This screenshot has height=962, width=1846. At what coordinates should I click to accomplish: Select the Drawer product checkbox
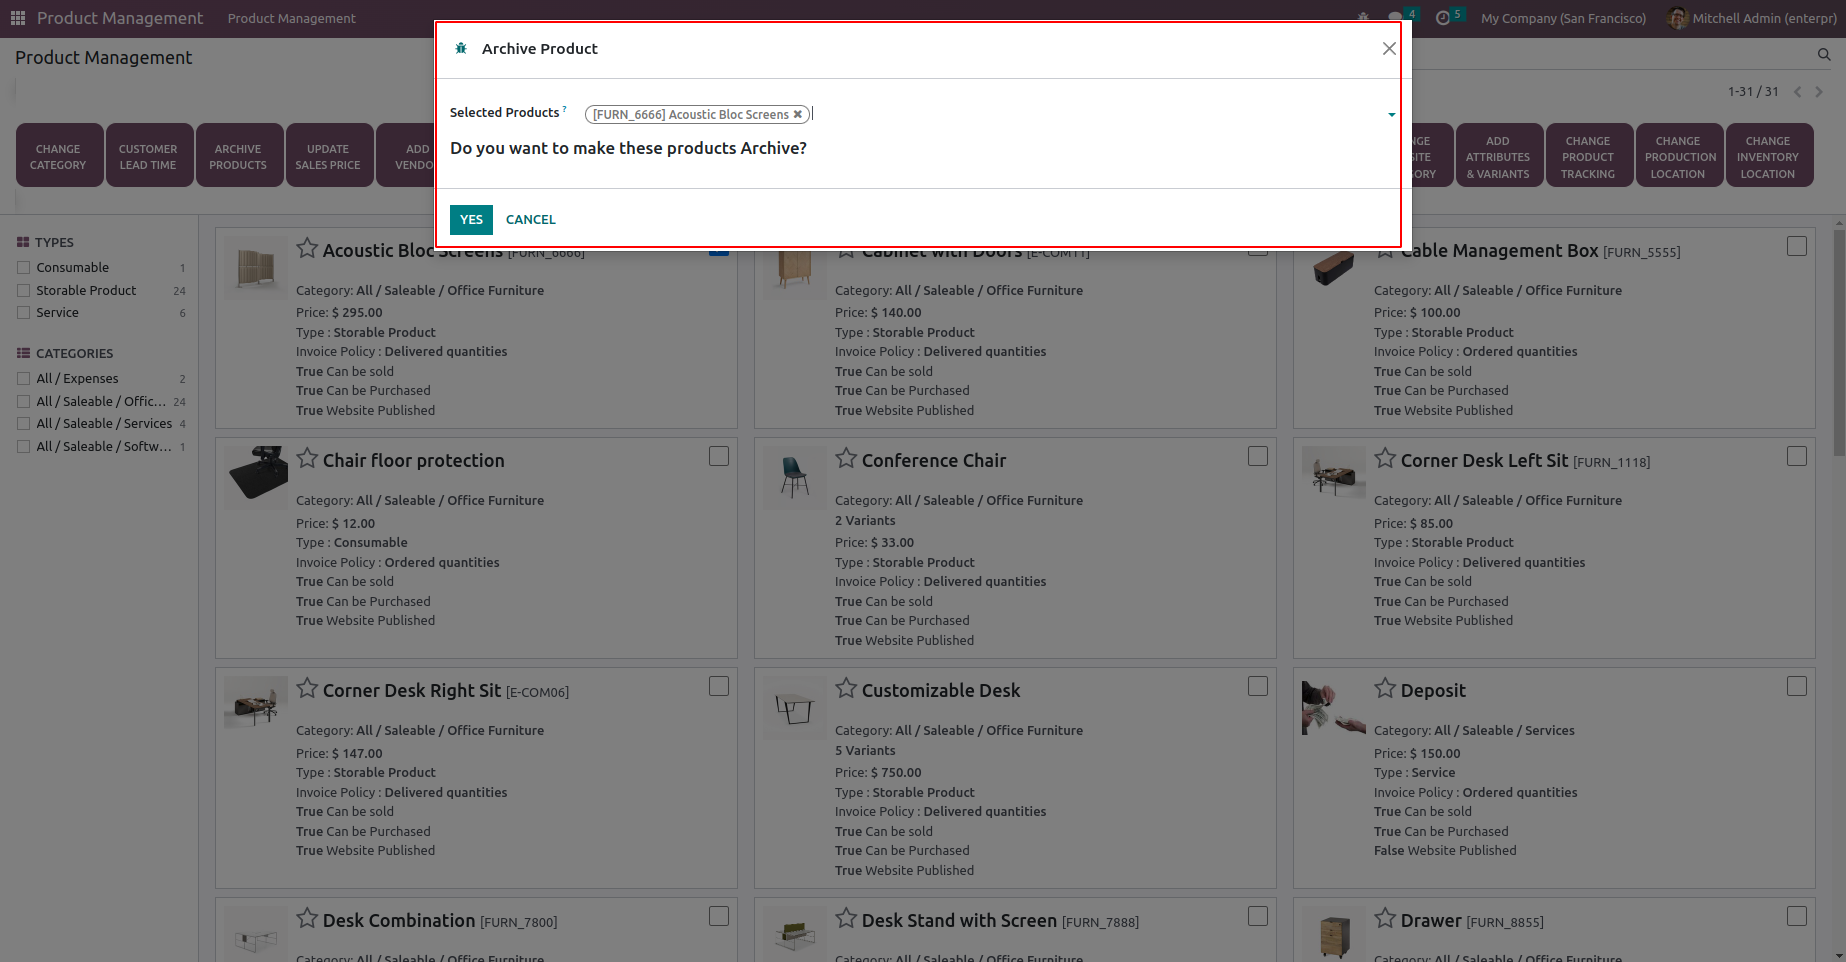tap(1797, 916)
